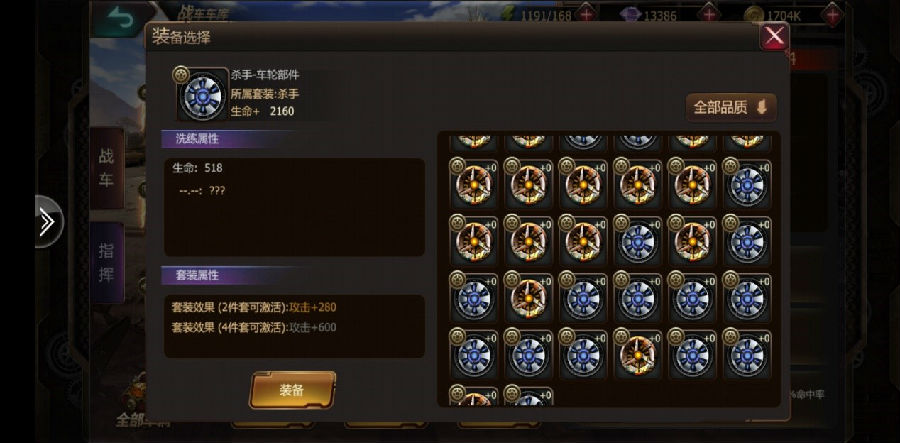Select first blue wheel in third row
This screenshot has height=443, width=900.
point(474,297)
